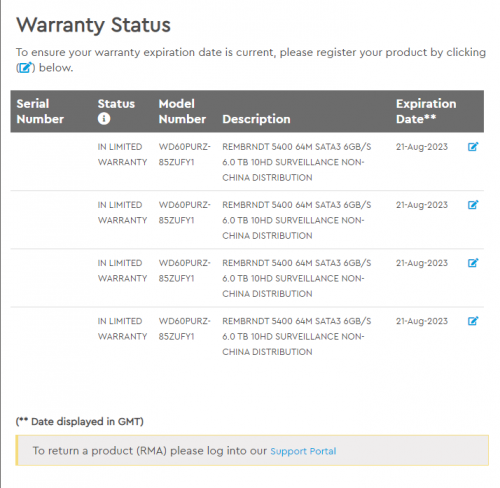Click the Warranty Status page heading
This screenshot has width=500, height=488.
93,25
